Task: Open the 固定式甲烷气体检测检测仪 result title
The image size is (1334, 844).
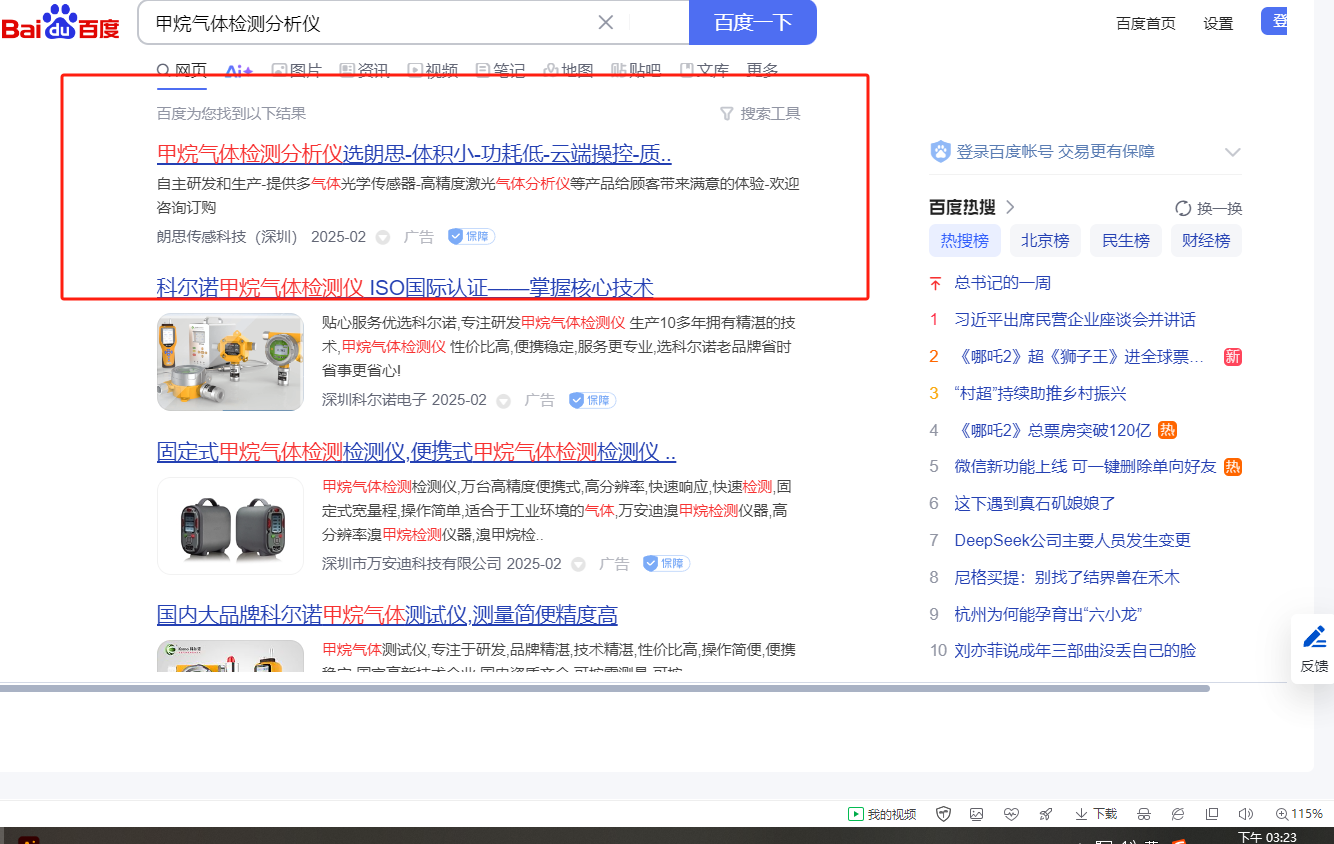Action: pyautogui.click(x=416, y=451)
